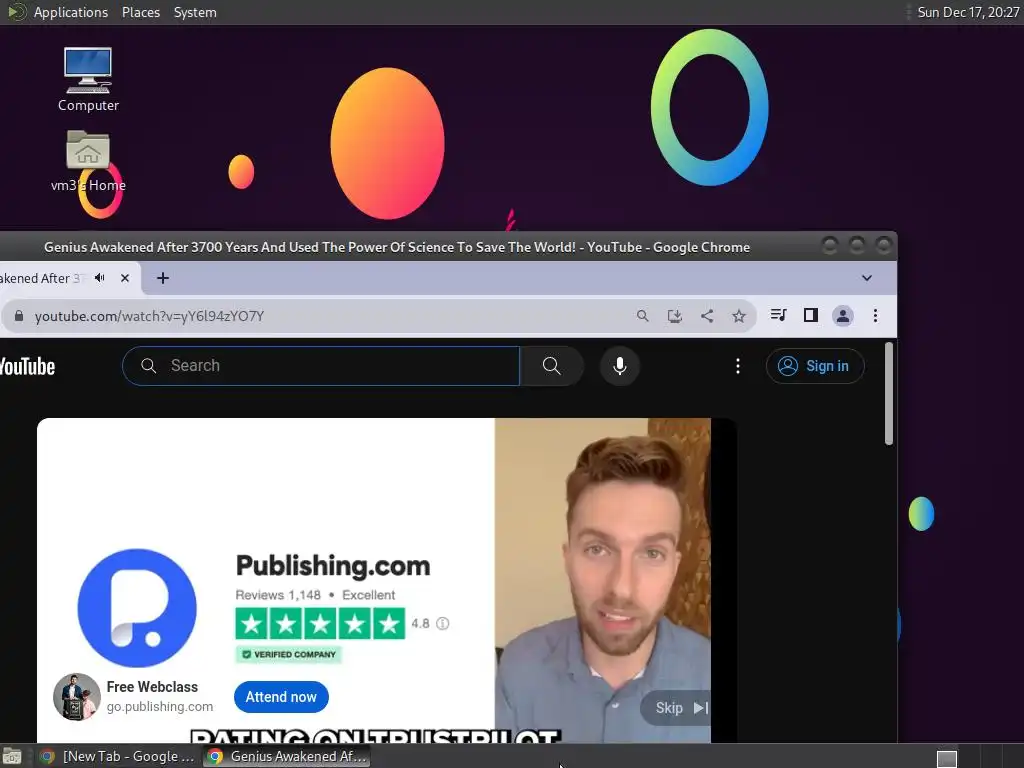The image size is (1024, 768).
Task: Open the vm3's Home folder icon
Action: point(88,161)
